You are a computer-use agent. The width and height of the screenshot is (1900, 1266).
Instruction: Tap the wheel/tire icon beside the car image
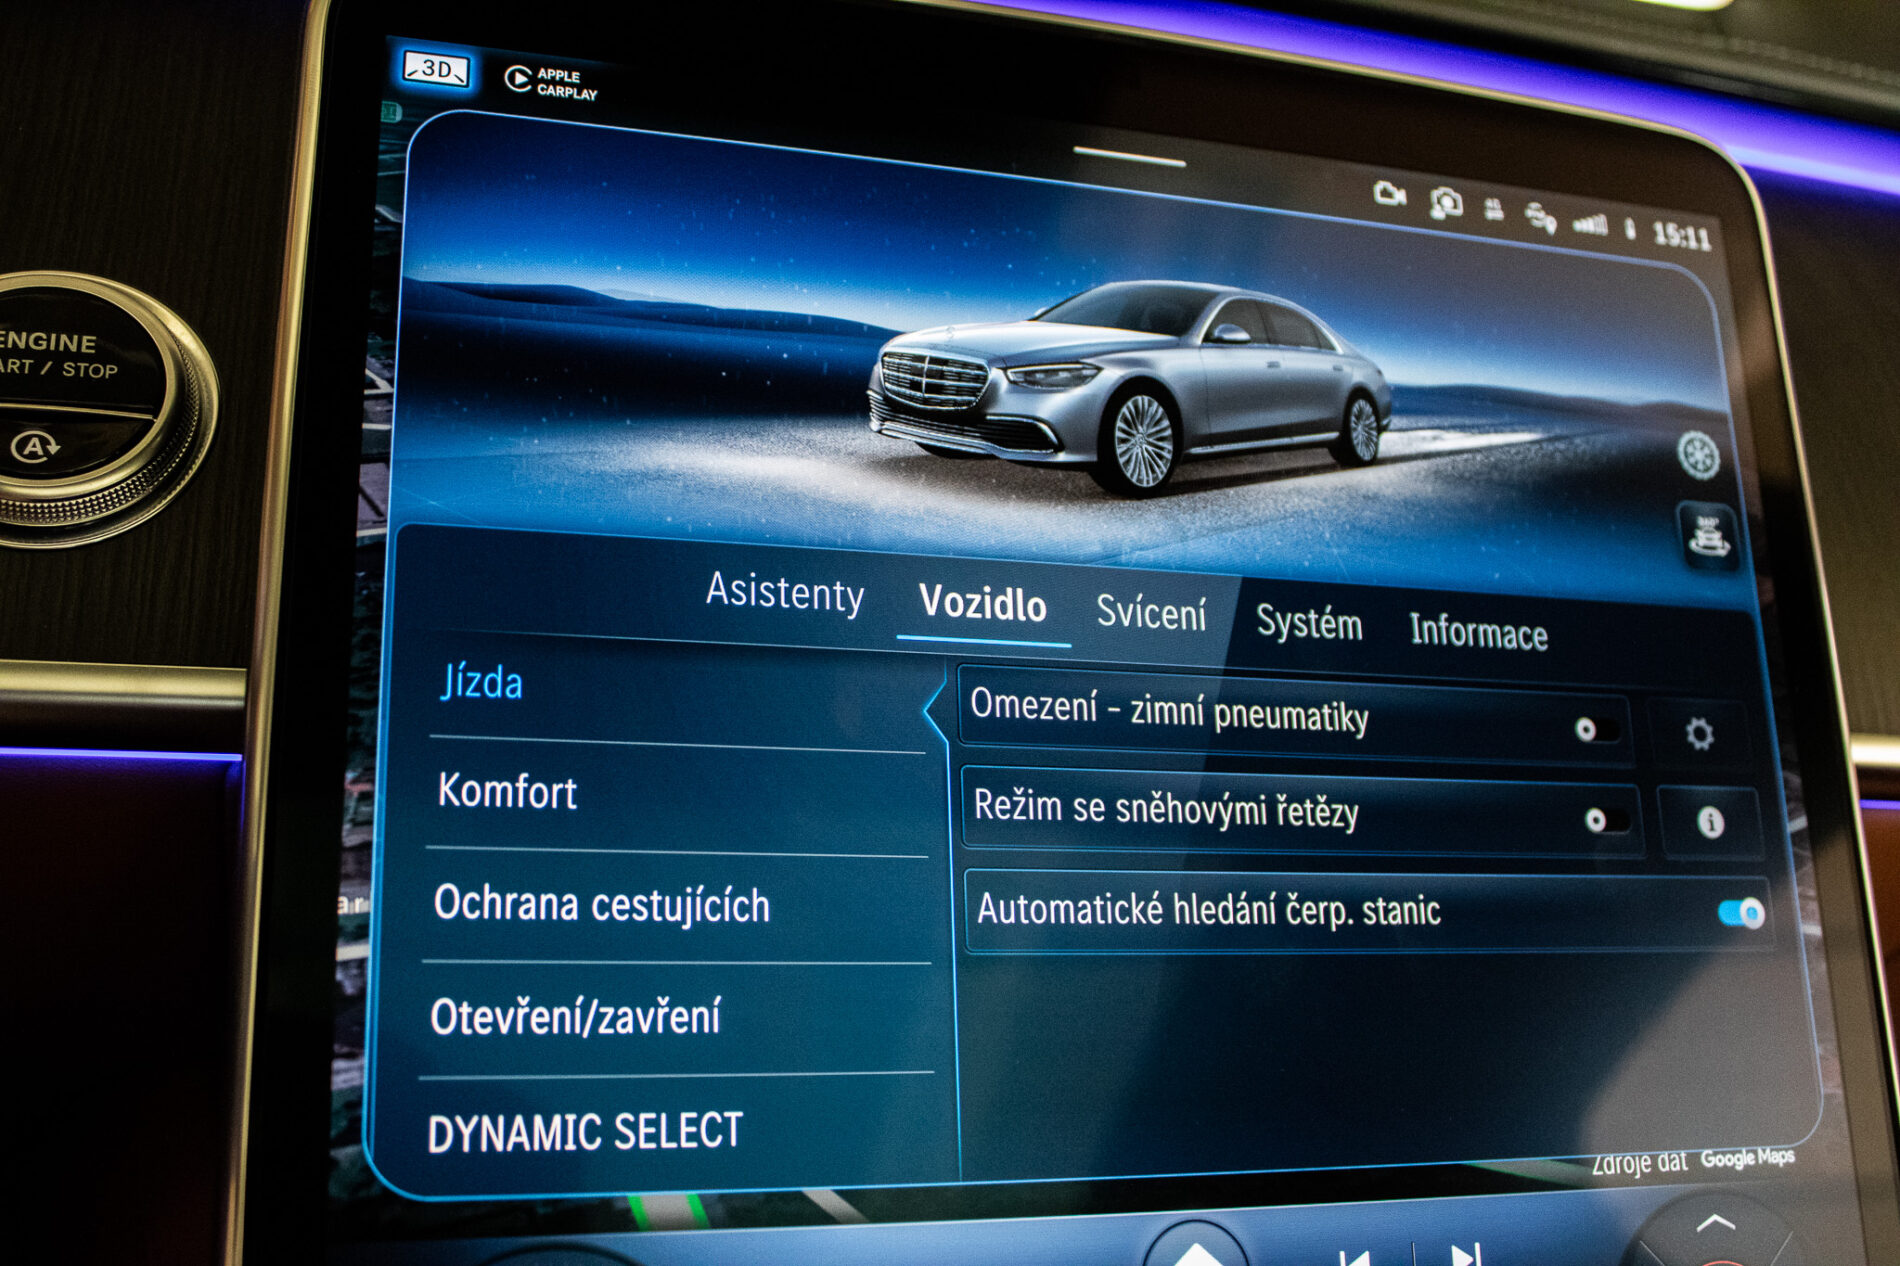click(x=1698, y=455)
